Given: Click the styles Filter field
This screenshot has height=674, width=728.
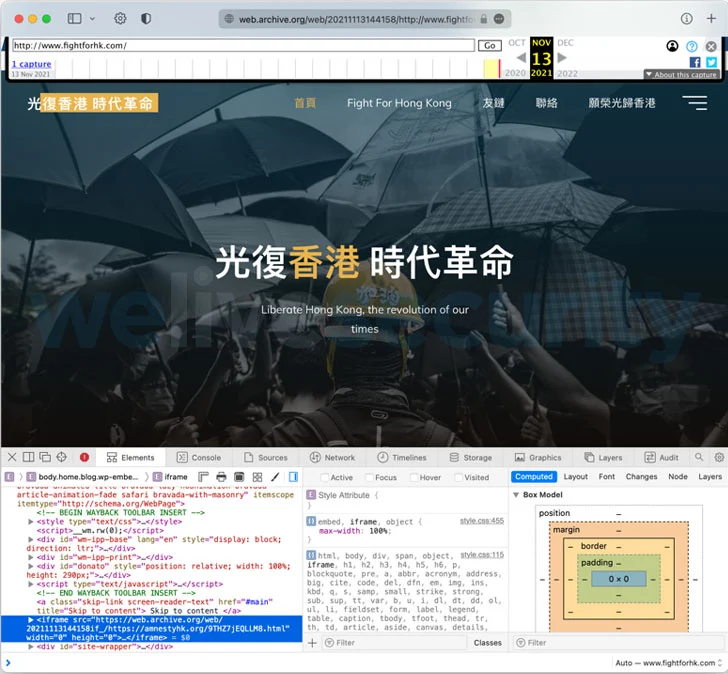Looking at the screenshot, I should (395, 642).
